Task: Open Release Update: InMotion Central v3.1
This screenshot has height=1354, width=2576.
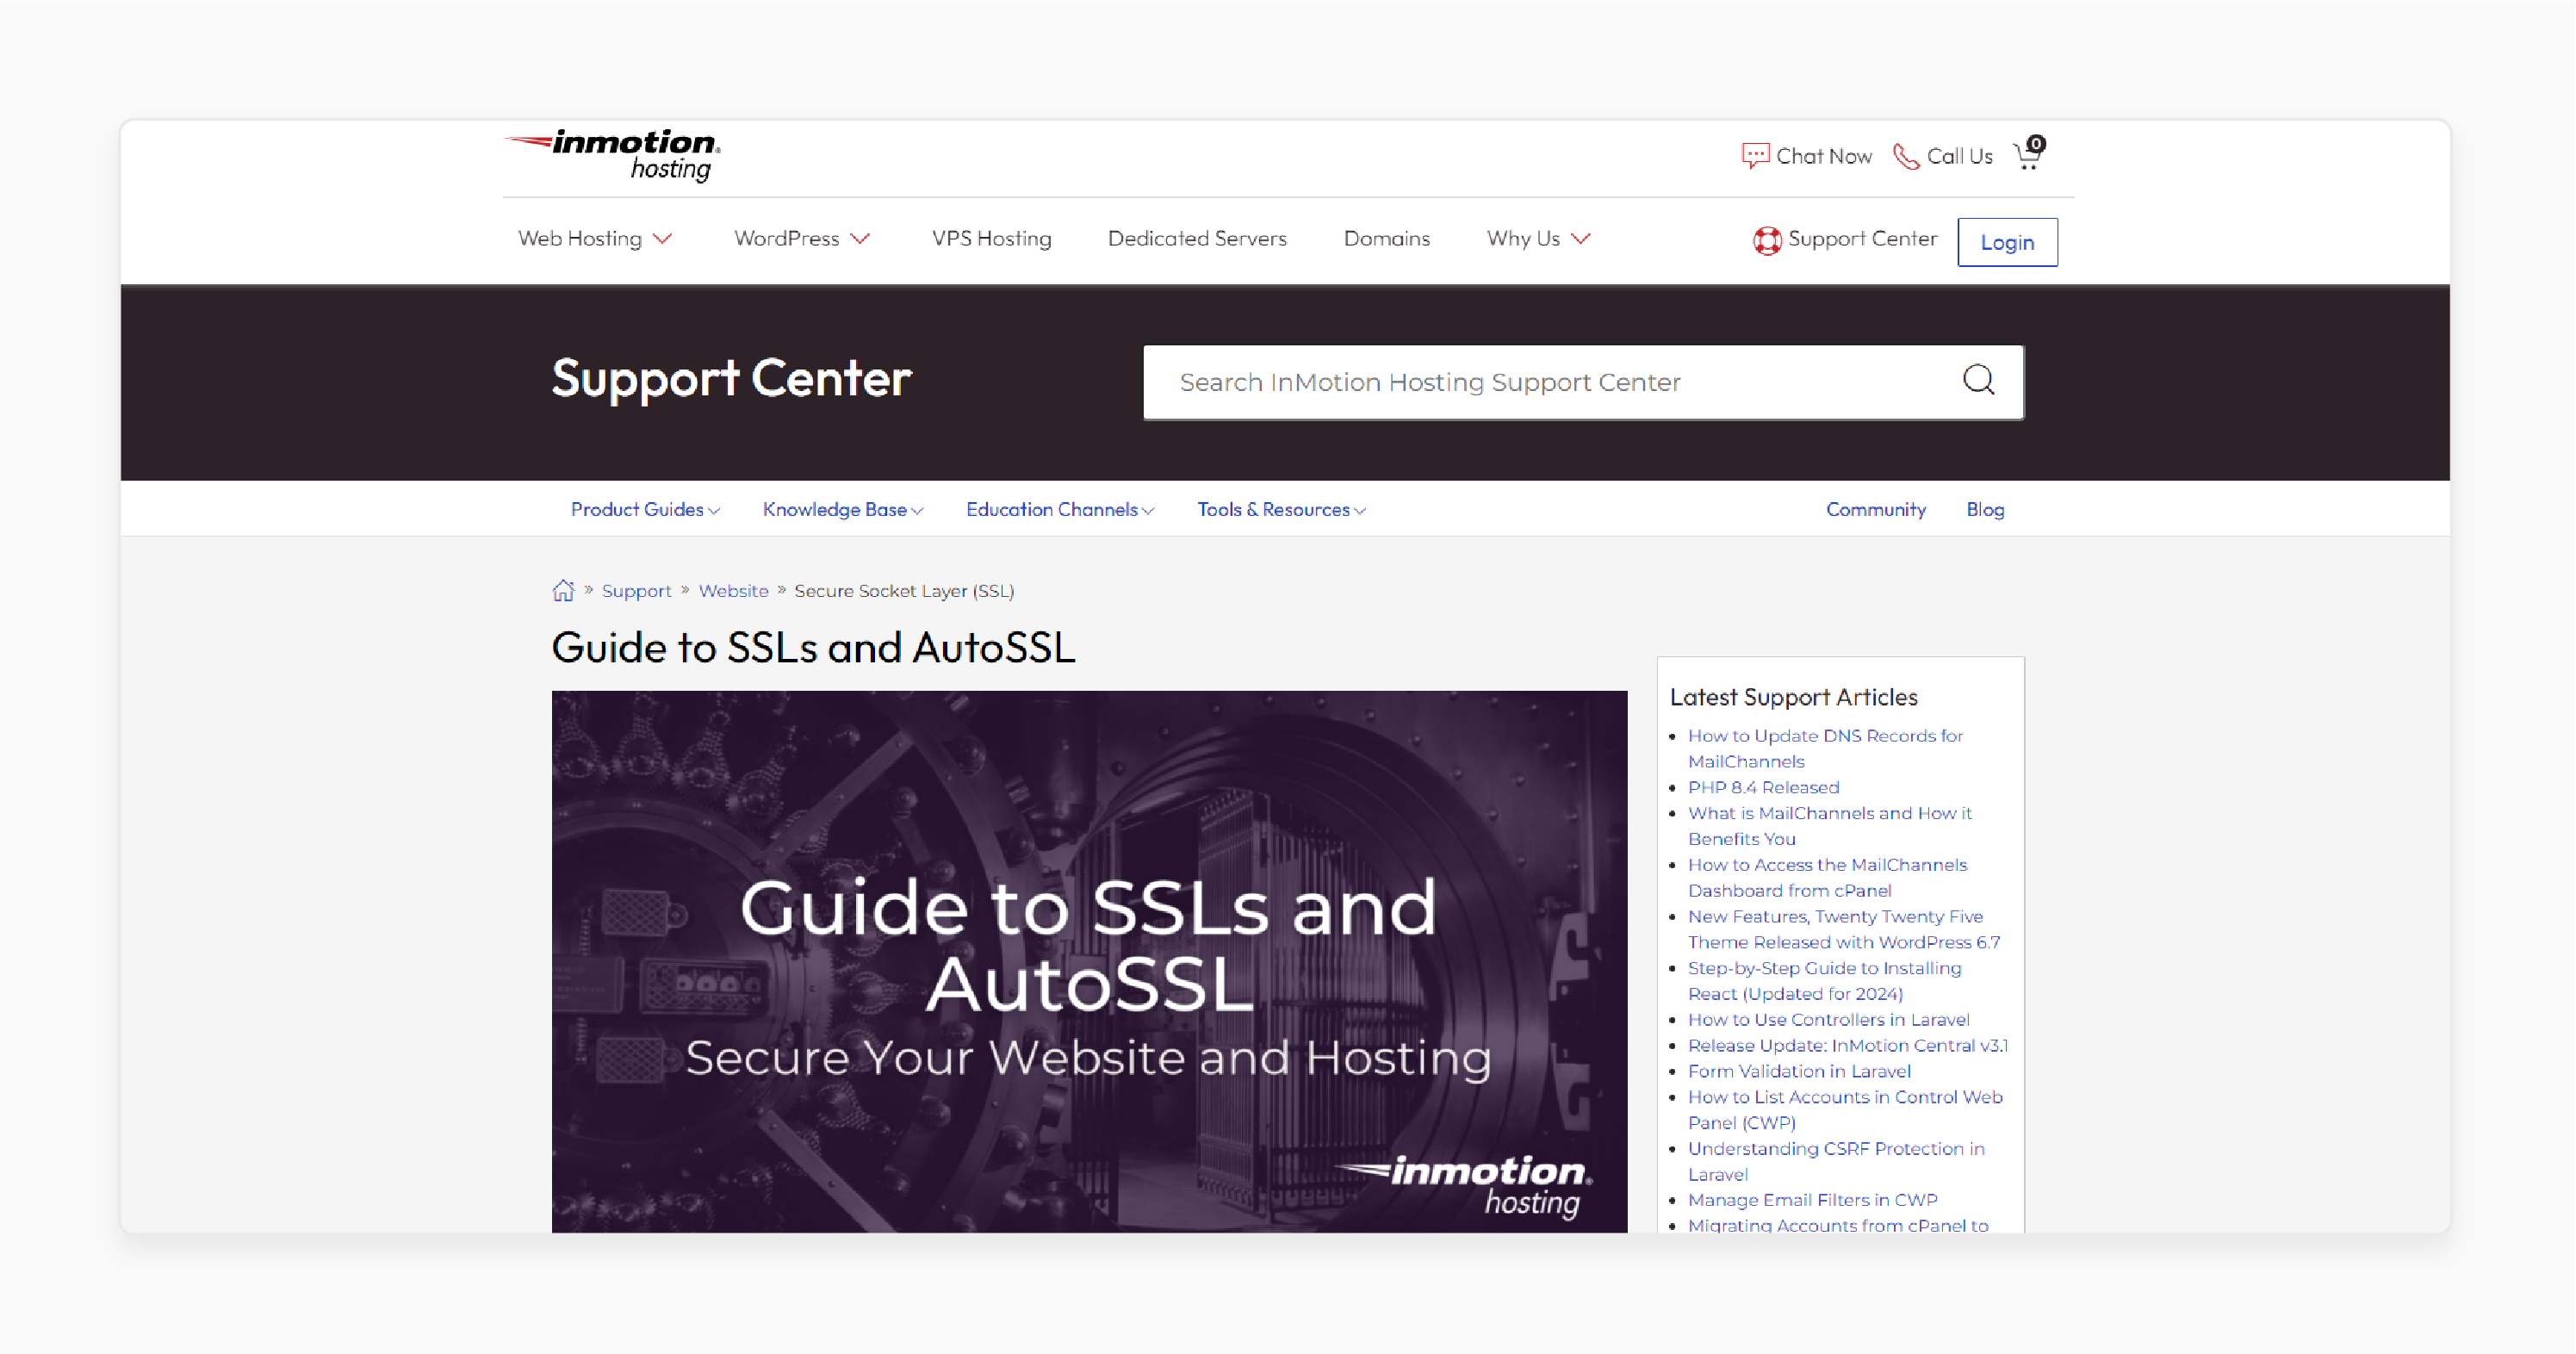Action: click(1848, 1045)
